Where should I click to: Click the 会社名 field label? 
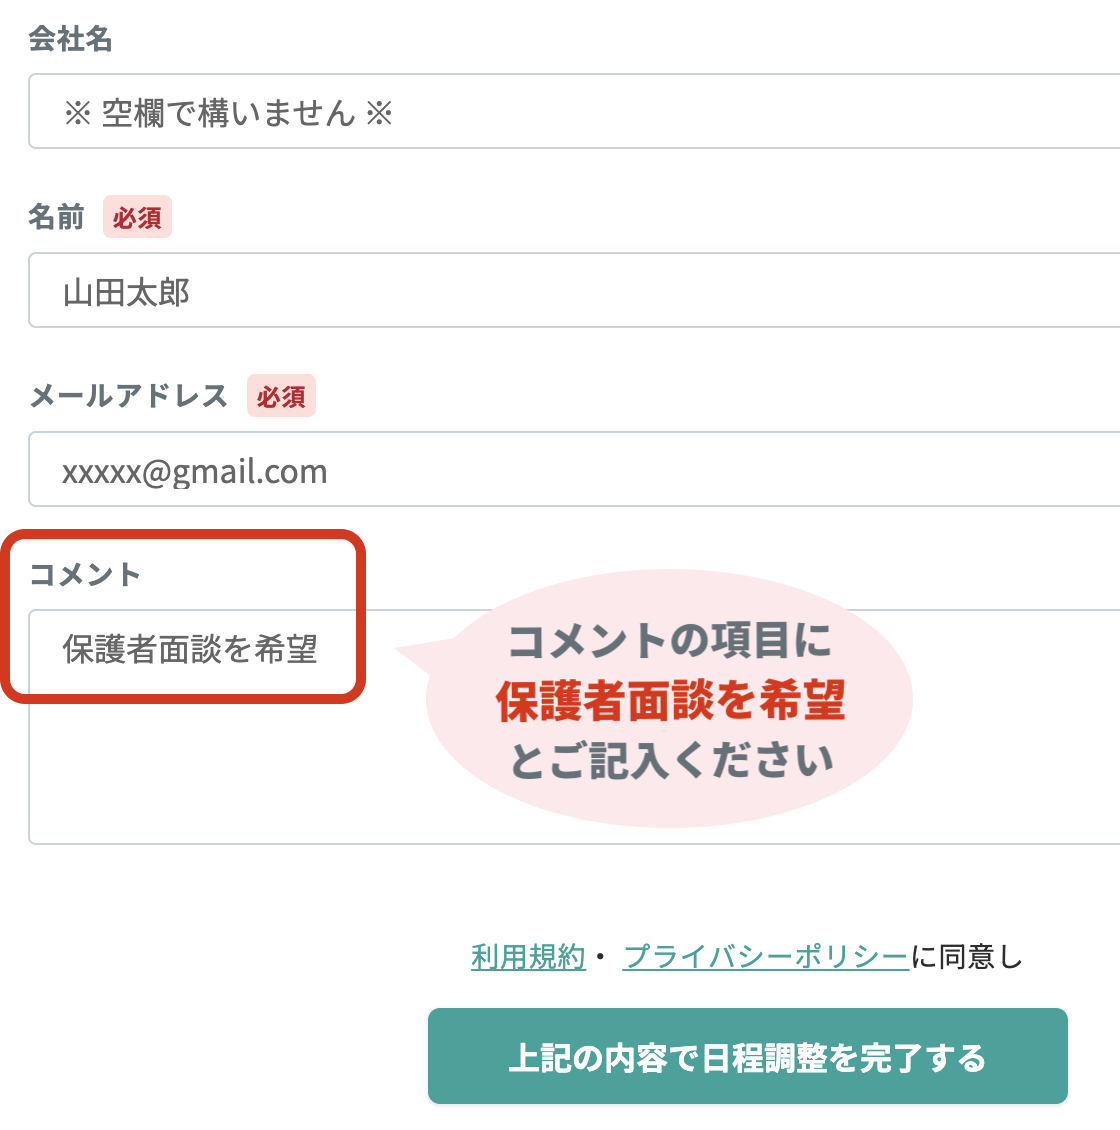tap(70, 40)
